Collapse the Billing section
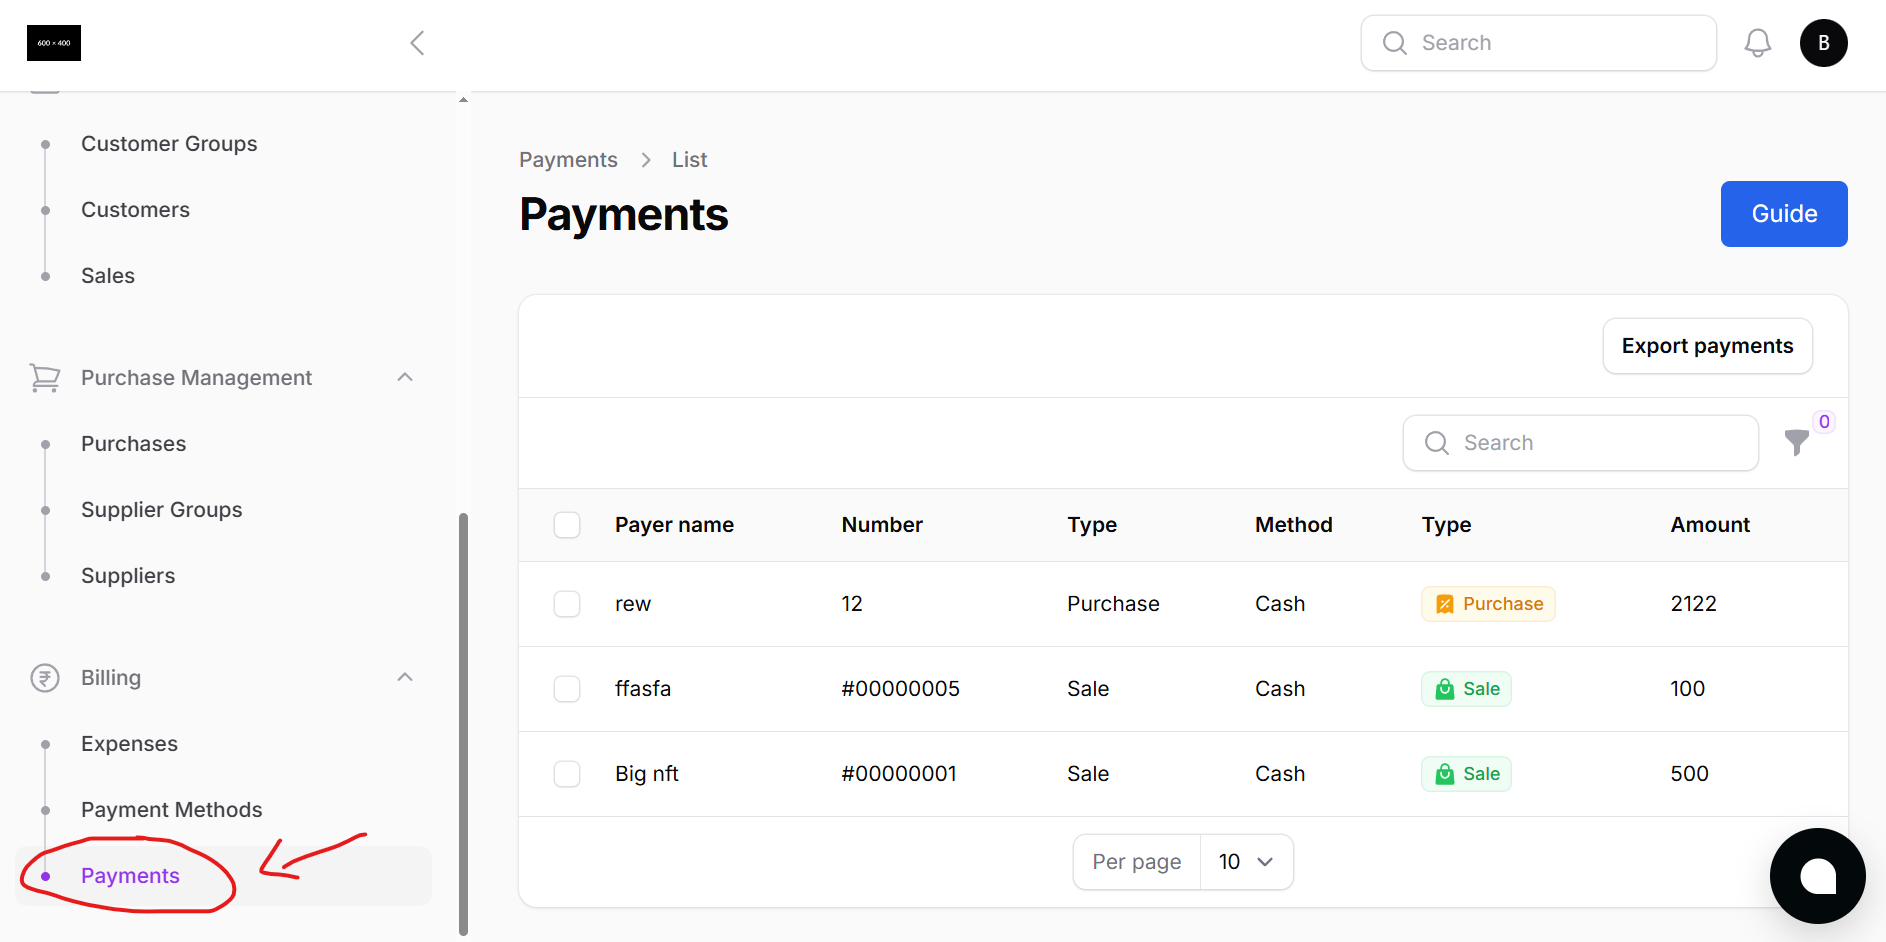The width and height of the screenshot is (1886, 942). (x=404, y=677)
